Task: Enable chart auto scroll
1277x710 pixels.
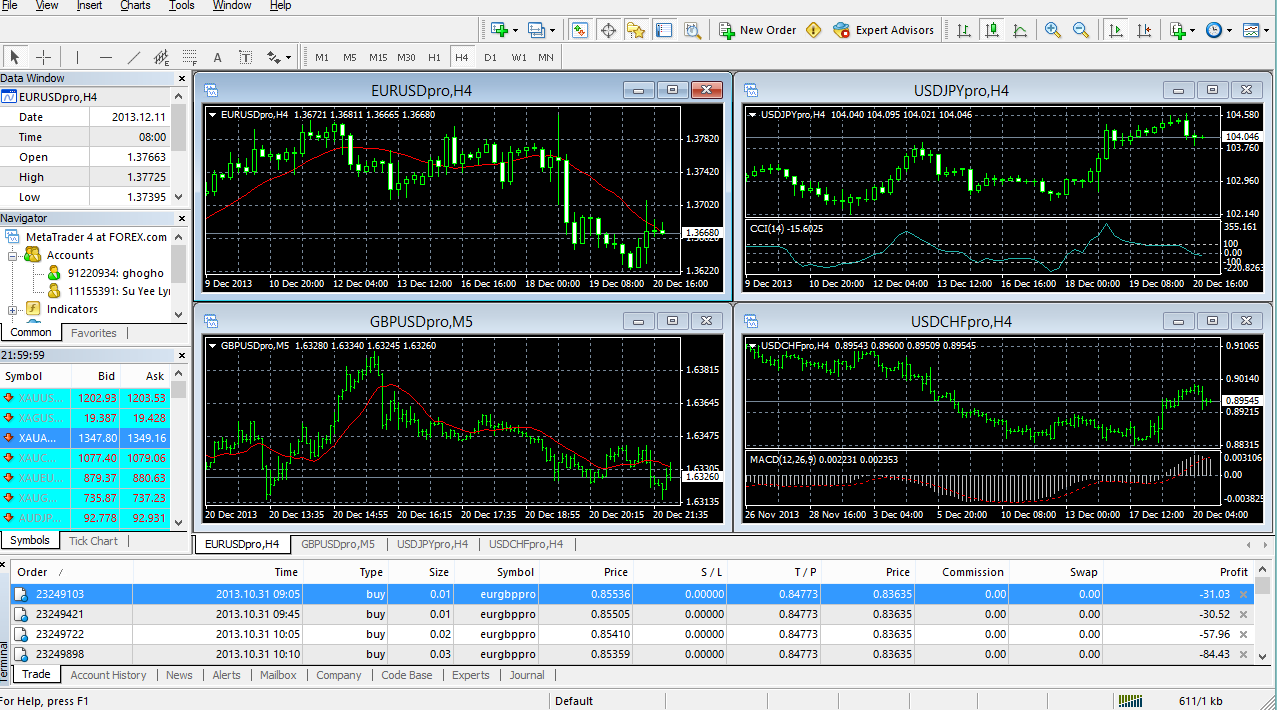Action: (x=1115, y=30)
